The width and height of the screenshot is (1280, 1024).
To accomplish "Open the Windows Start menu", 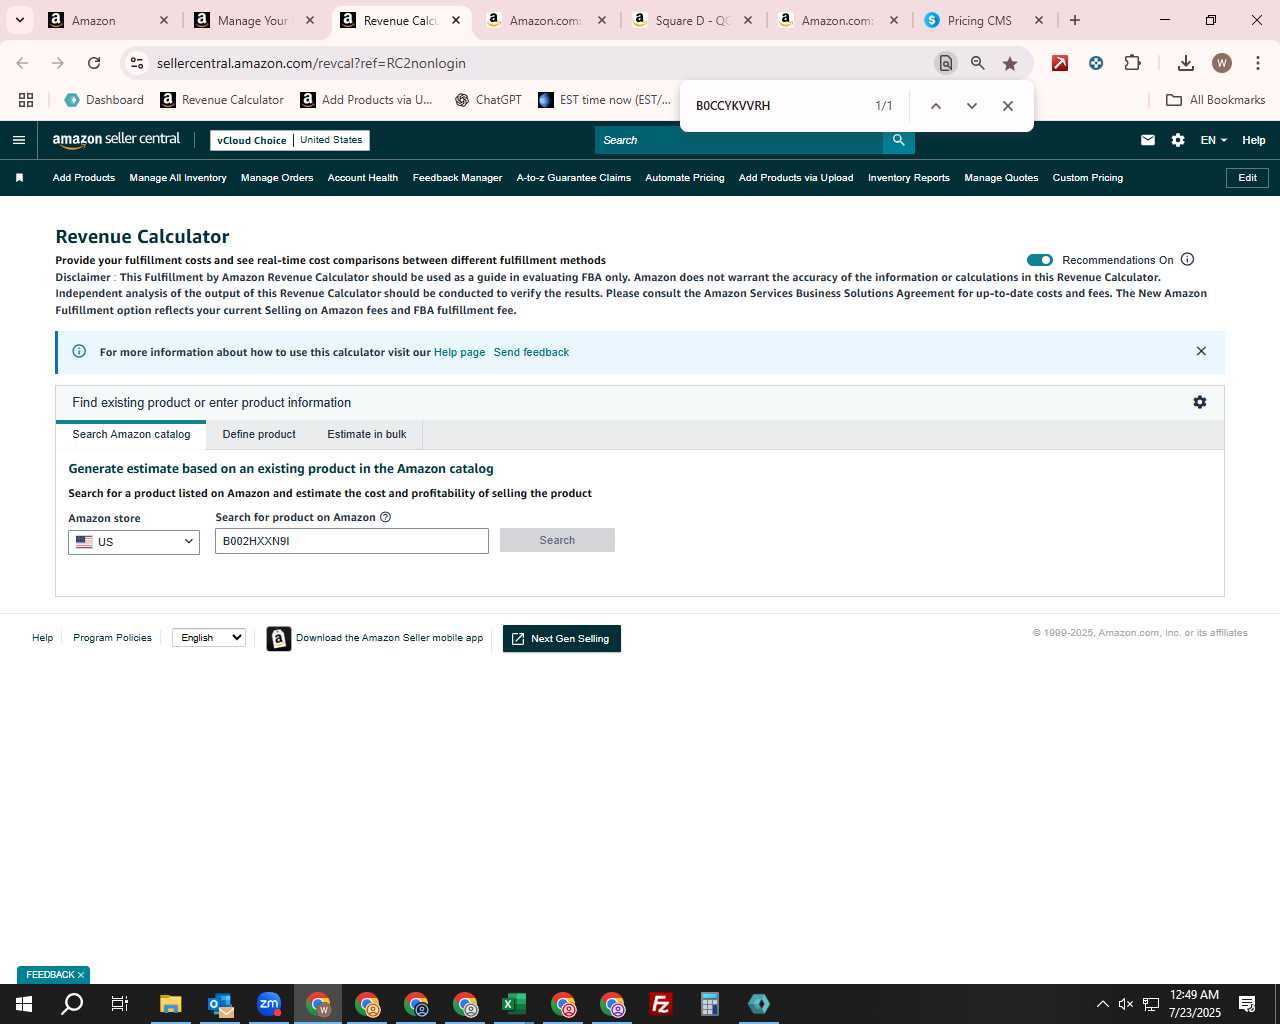I will tap(24, 1004).
